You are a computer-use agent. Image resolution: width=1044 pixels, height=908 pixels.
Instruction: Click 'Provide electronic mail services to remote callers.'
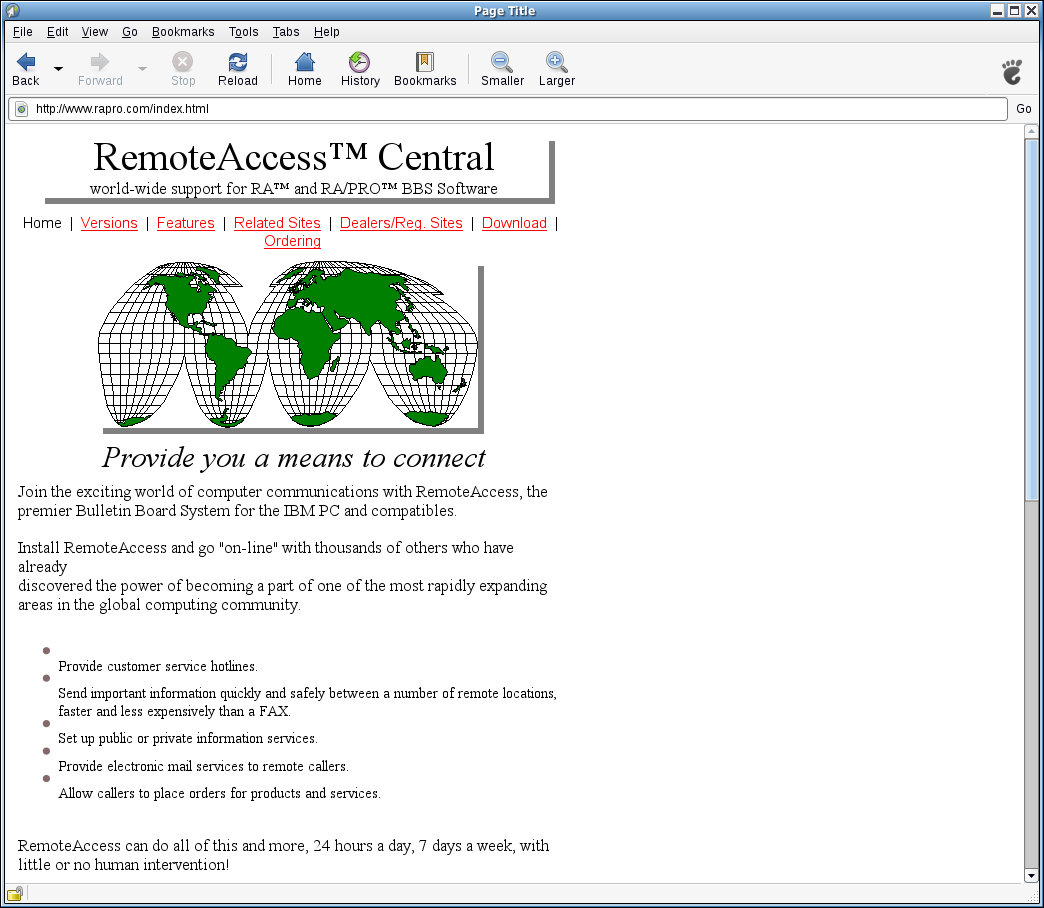click(x=203, y=766)
